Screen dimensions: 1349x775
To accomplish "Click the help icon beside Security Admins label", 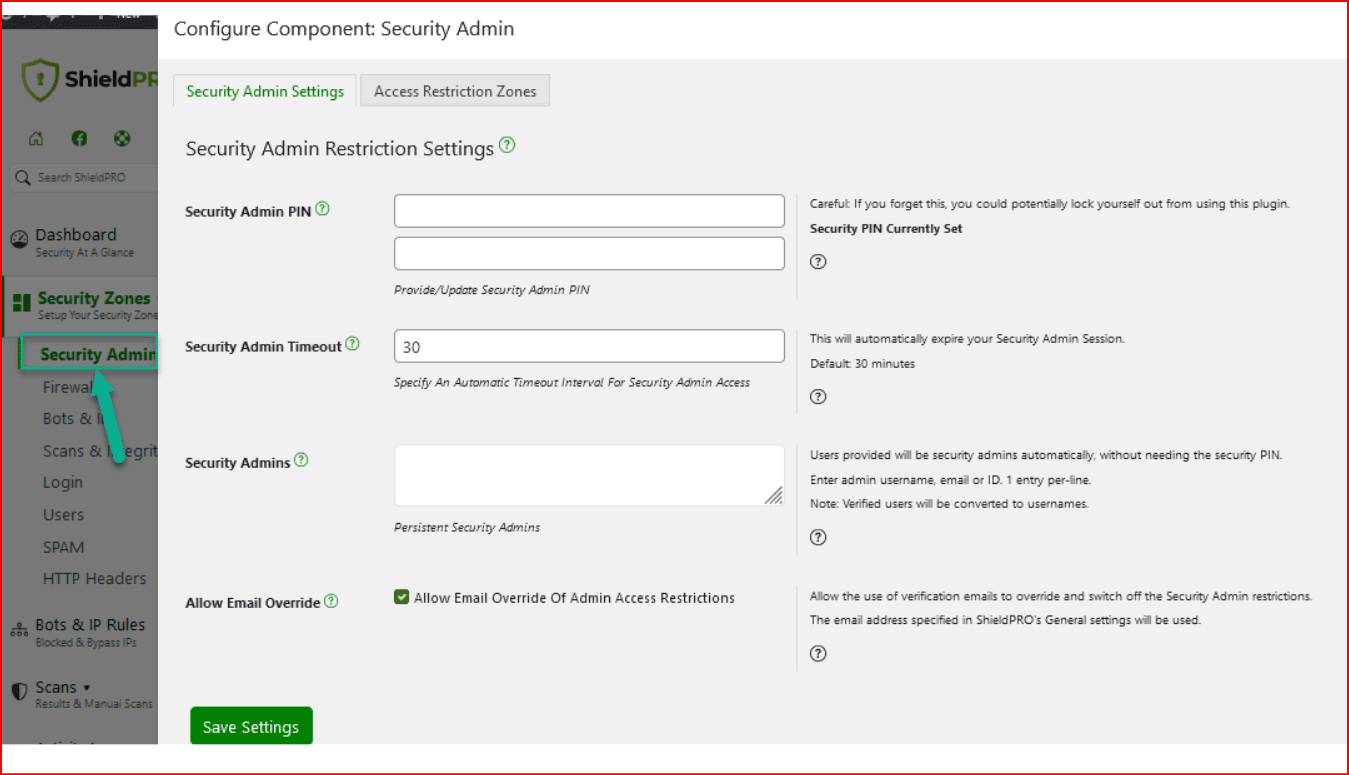I will tap(301, 461).
